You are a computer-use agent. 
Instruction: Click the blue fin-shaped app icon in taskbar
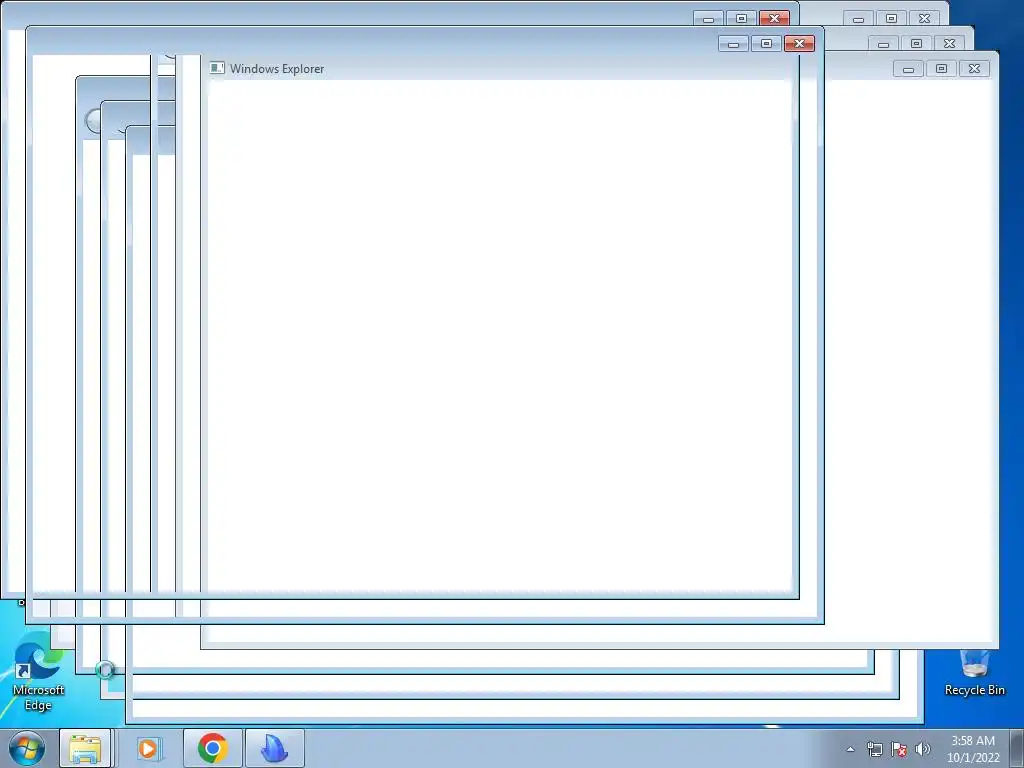coord(274,748)
